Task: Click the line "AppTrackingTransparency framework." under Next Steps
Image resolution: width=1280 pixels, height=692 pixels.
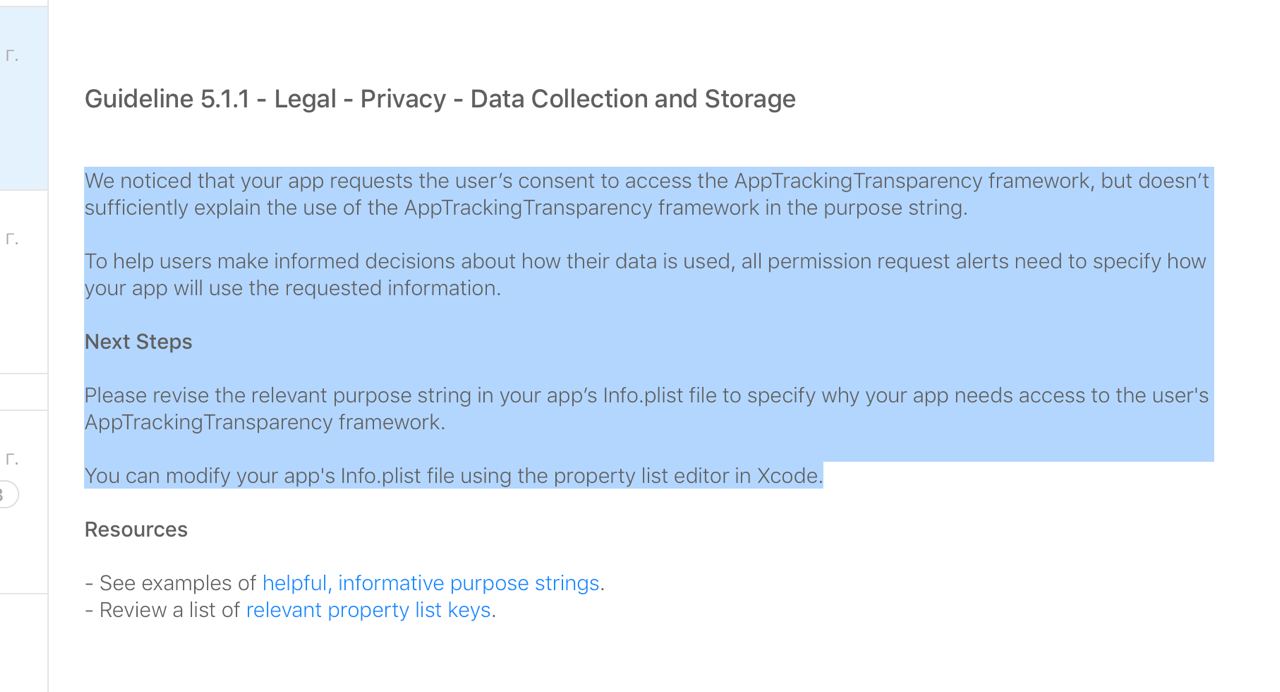Action: [264, 422]
